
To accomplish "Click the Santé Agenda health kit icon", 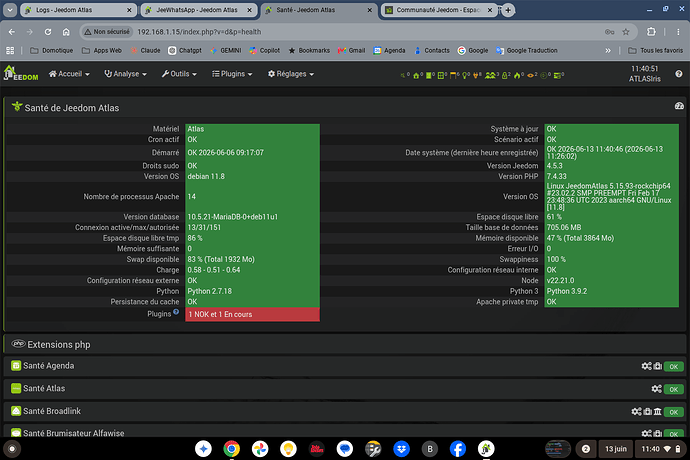I will coord(657,366).
